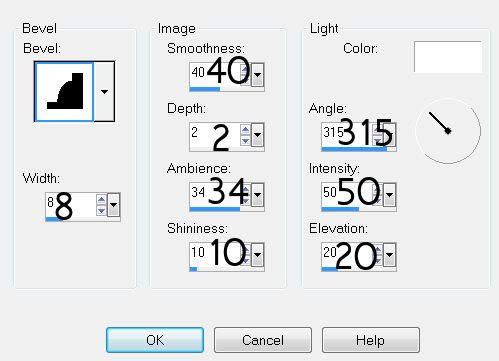Image resolution: width=499 pixels, height=361 pixels.
Task: Decrease Depth with the down arrow
Action: [245, 141]
